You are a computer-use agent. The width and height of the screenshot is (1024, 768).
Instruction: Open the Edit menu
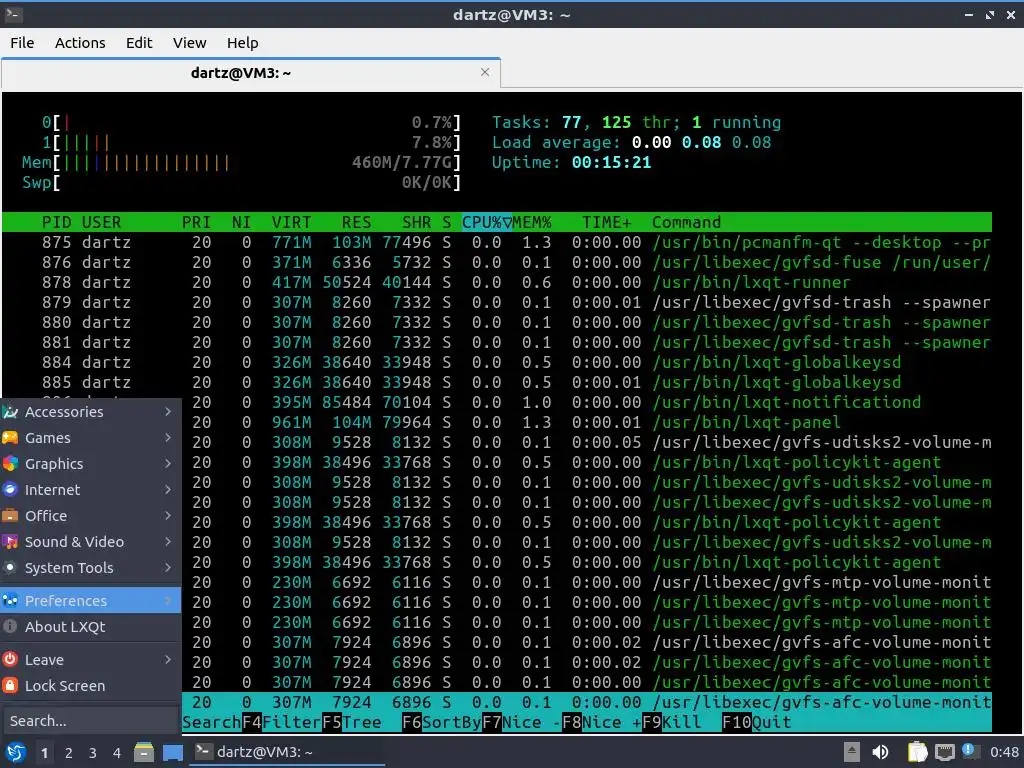point(139,43)
